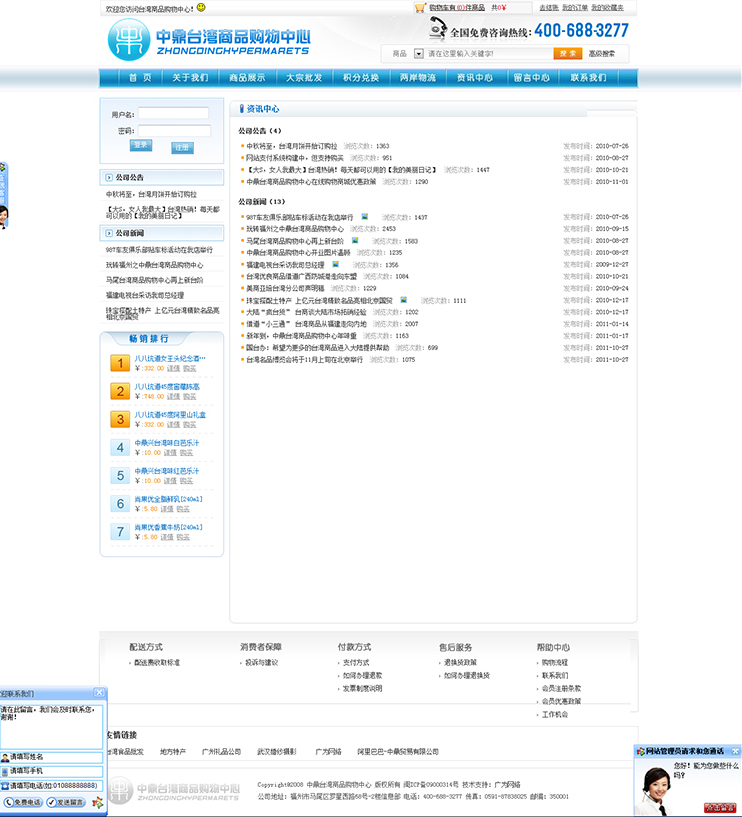The image size is (742, 817).
Task: Click the orange 搜索 search button
Action: (x=567, y=53)
